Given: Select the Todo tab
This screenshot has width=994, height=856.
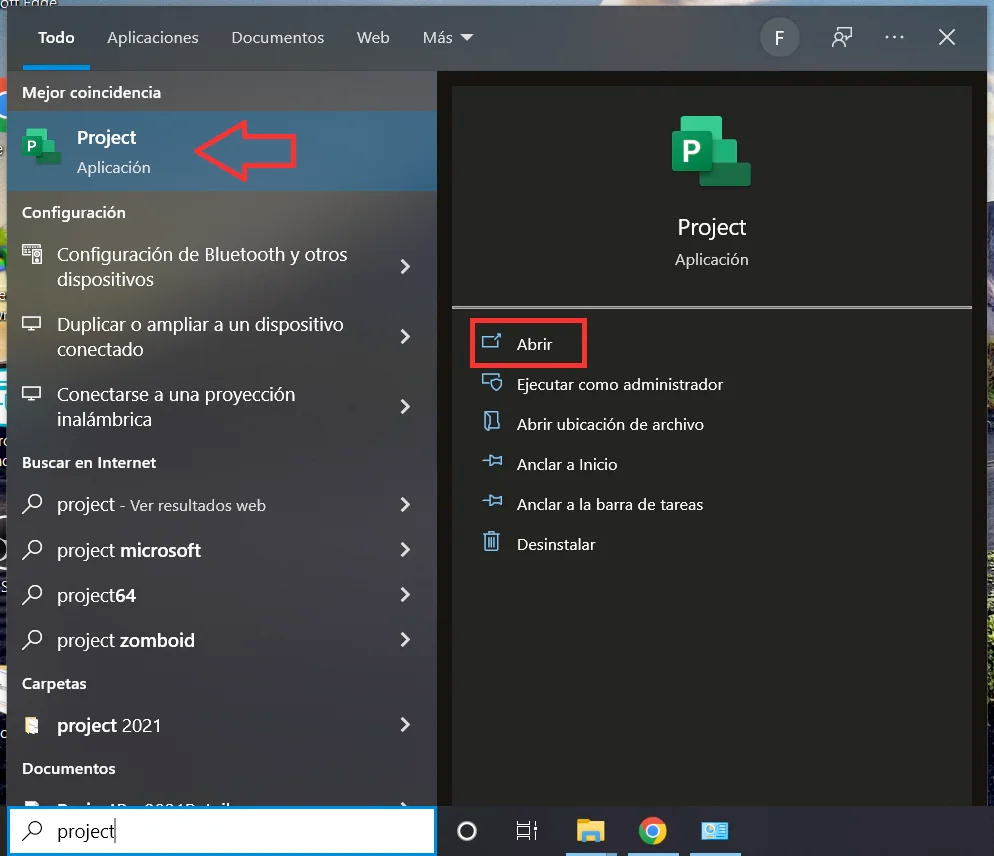Looking at the screenshot, I should [56, 37].
